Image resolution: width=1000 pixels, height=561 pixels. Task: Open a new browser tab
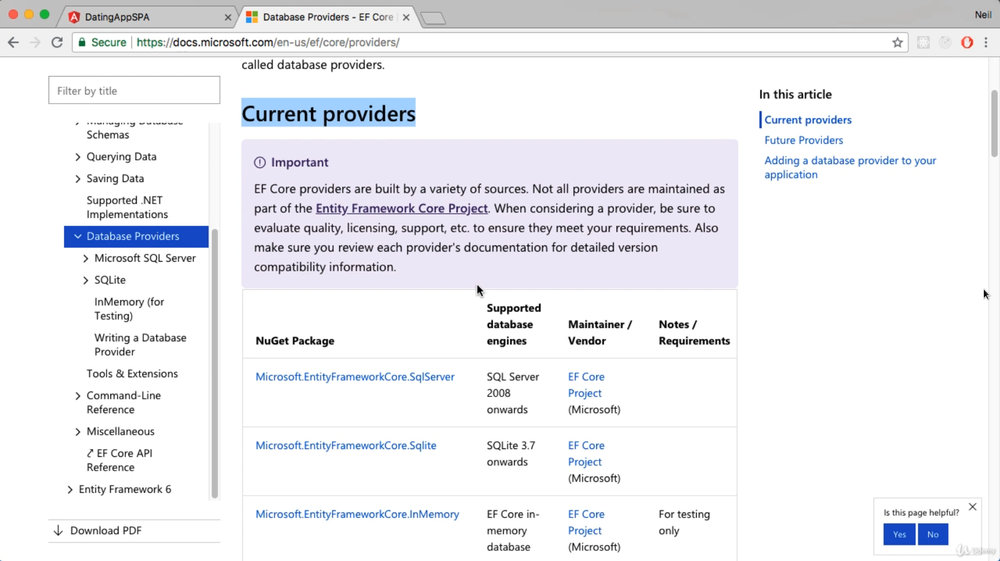point(434,18)
